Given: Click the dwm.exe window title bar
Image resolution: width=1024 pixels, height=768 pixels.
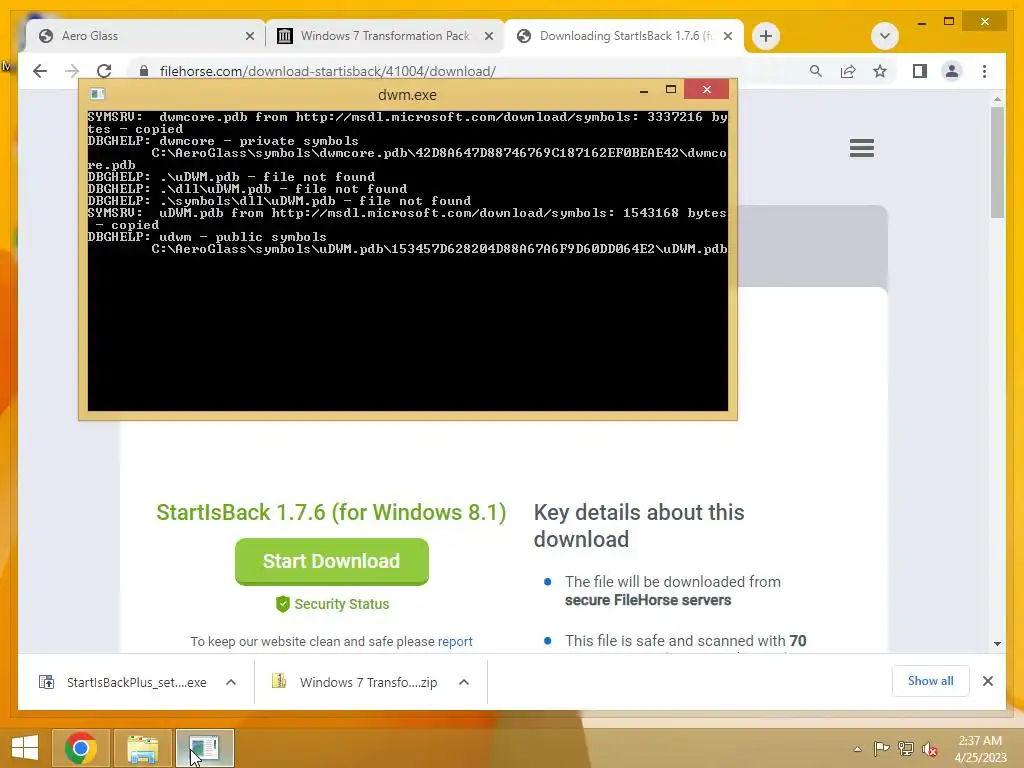Looking at the screenshot, I should 407,95.
